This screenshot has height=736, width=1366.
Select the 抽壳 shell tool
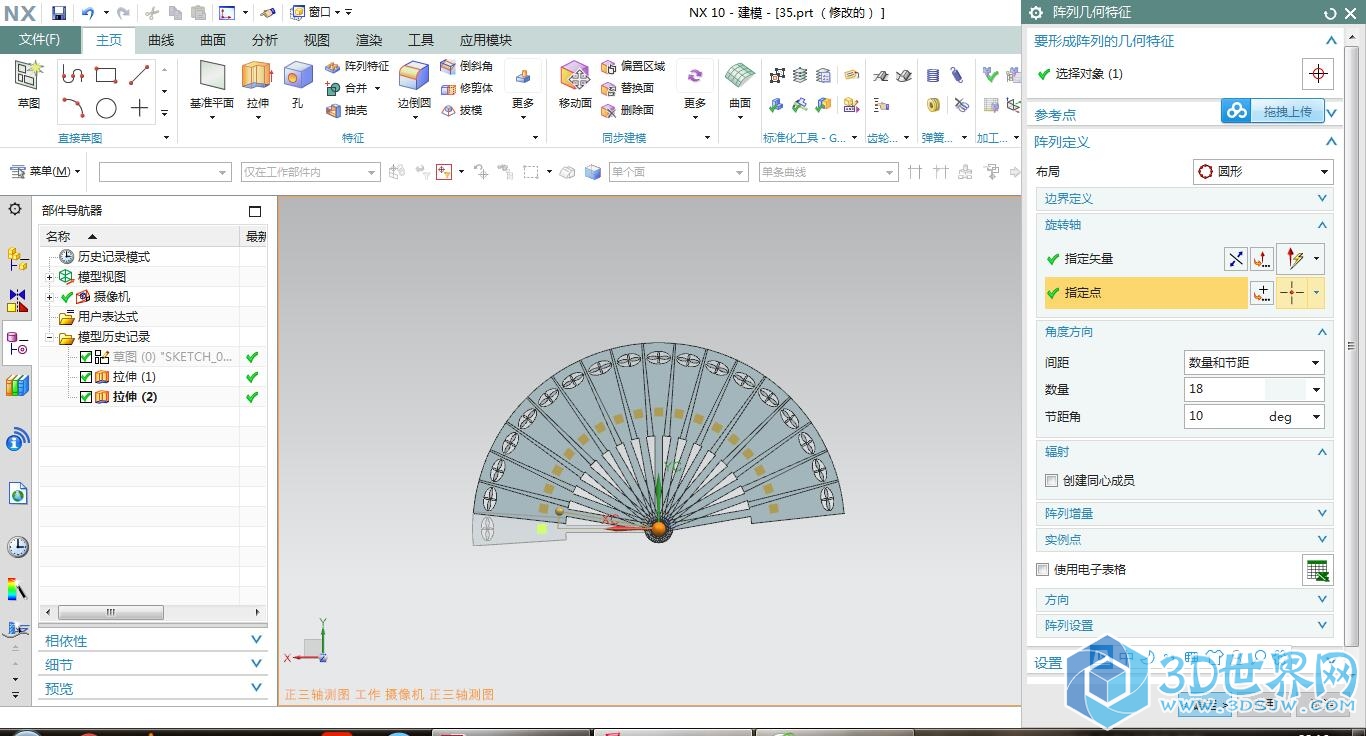click(347, 110)
